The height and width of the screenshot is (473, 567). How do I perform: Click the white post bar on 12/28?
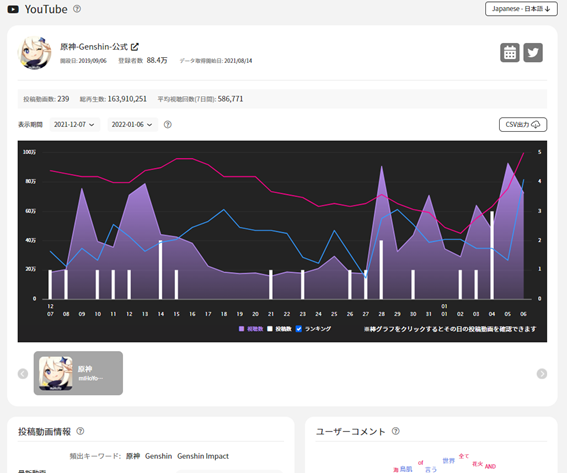[381, 270]
